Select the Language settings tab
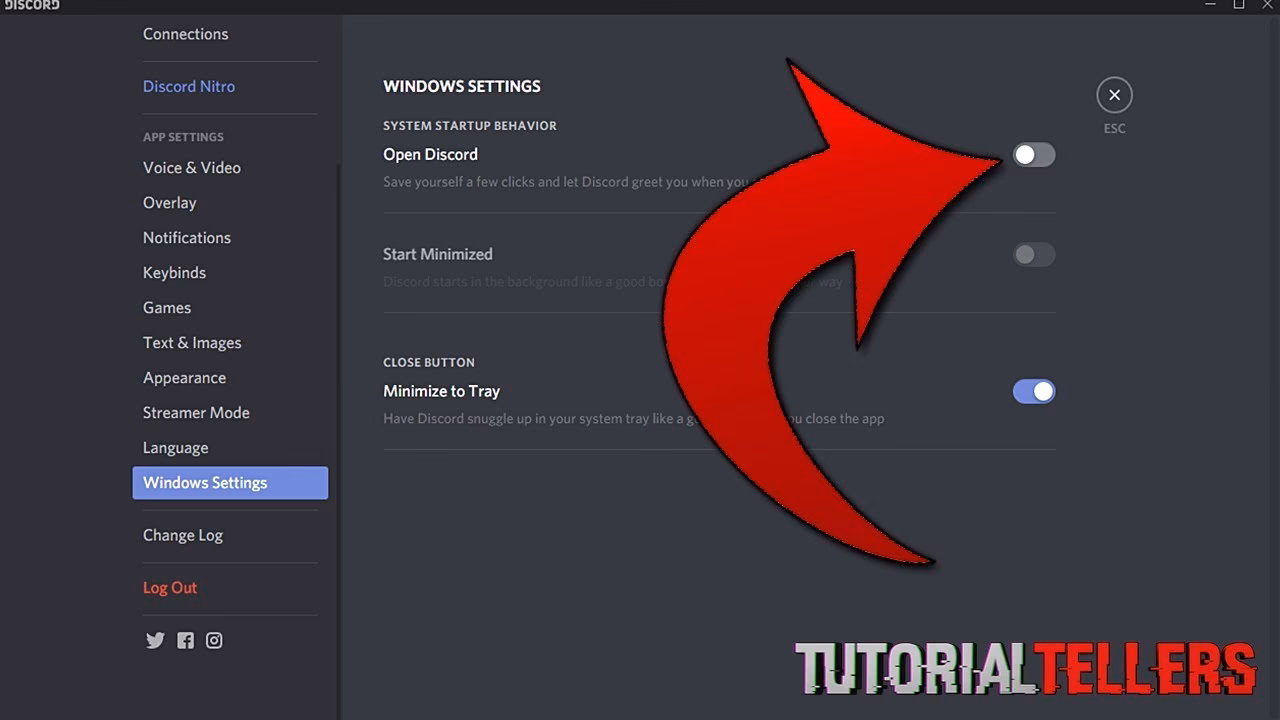 176,448
